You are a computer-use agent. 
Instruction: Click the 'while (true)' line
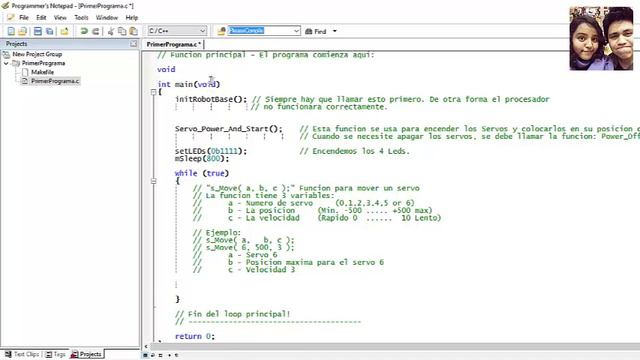[x=202, y=173]
